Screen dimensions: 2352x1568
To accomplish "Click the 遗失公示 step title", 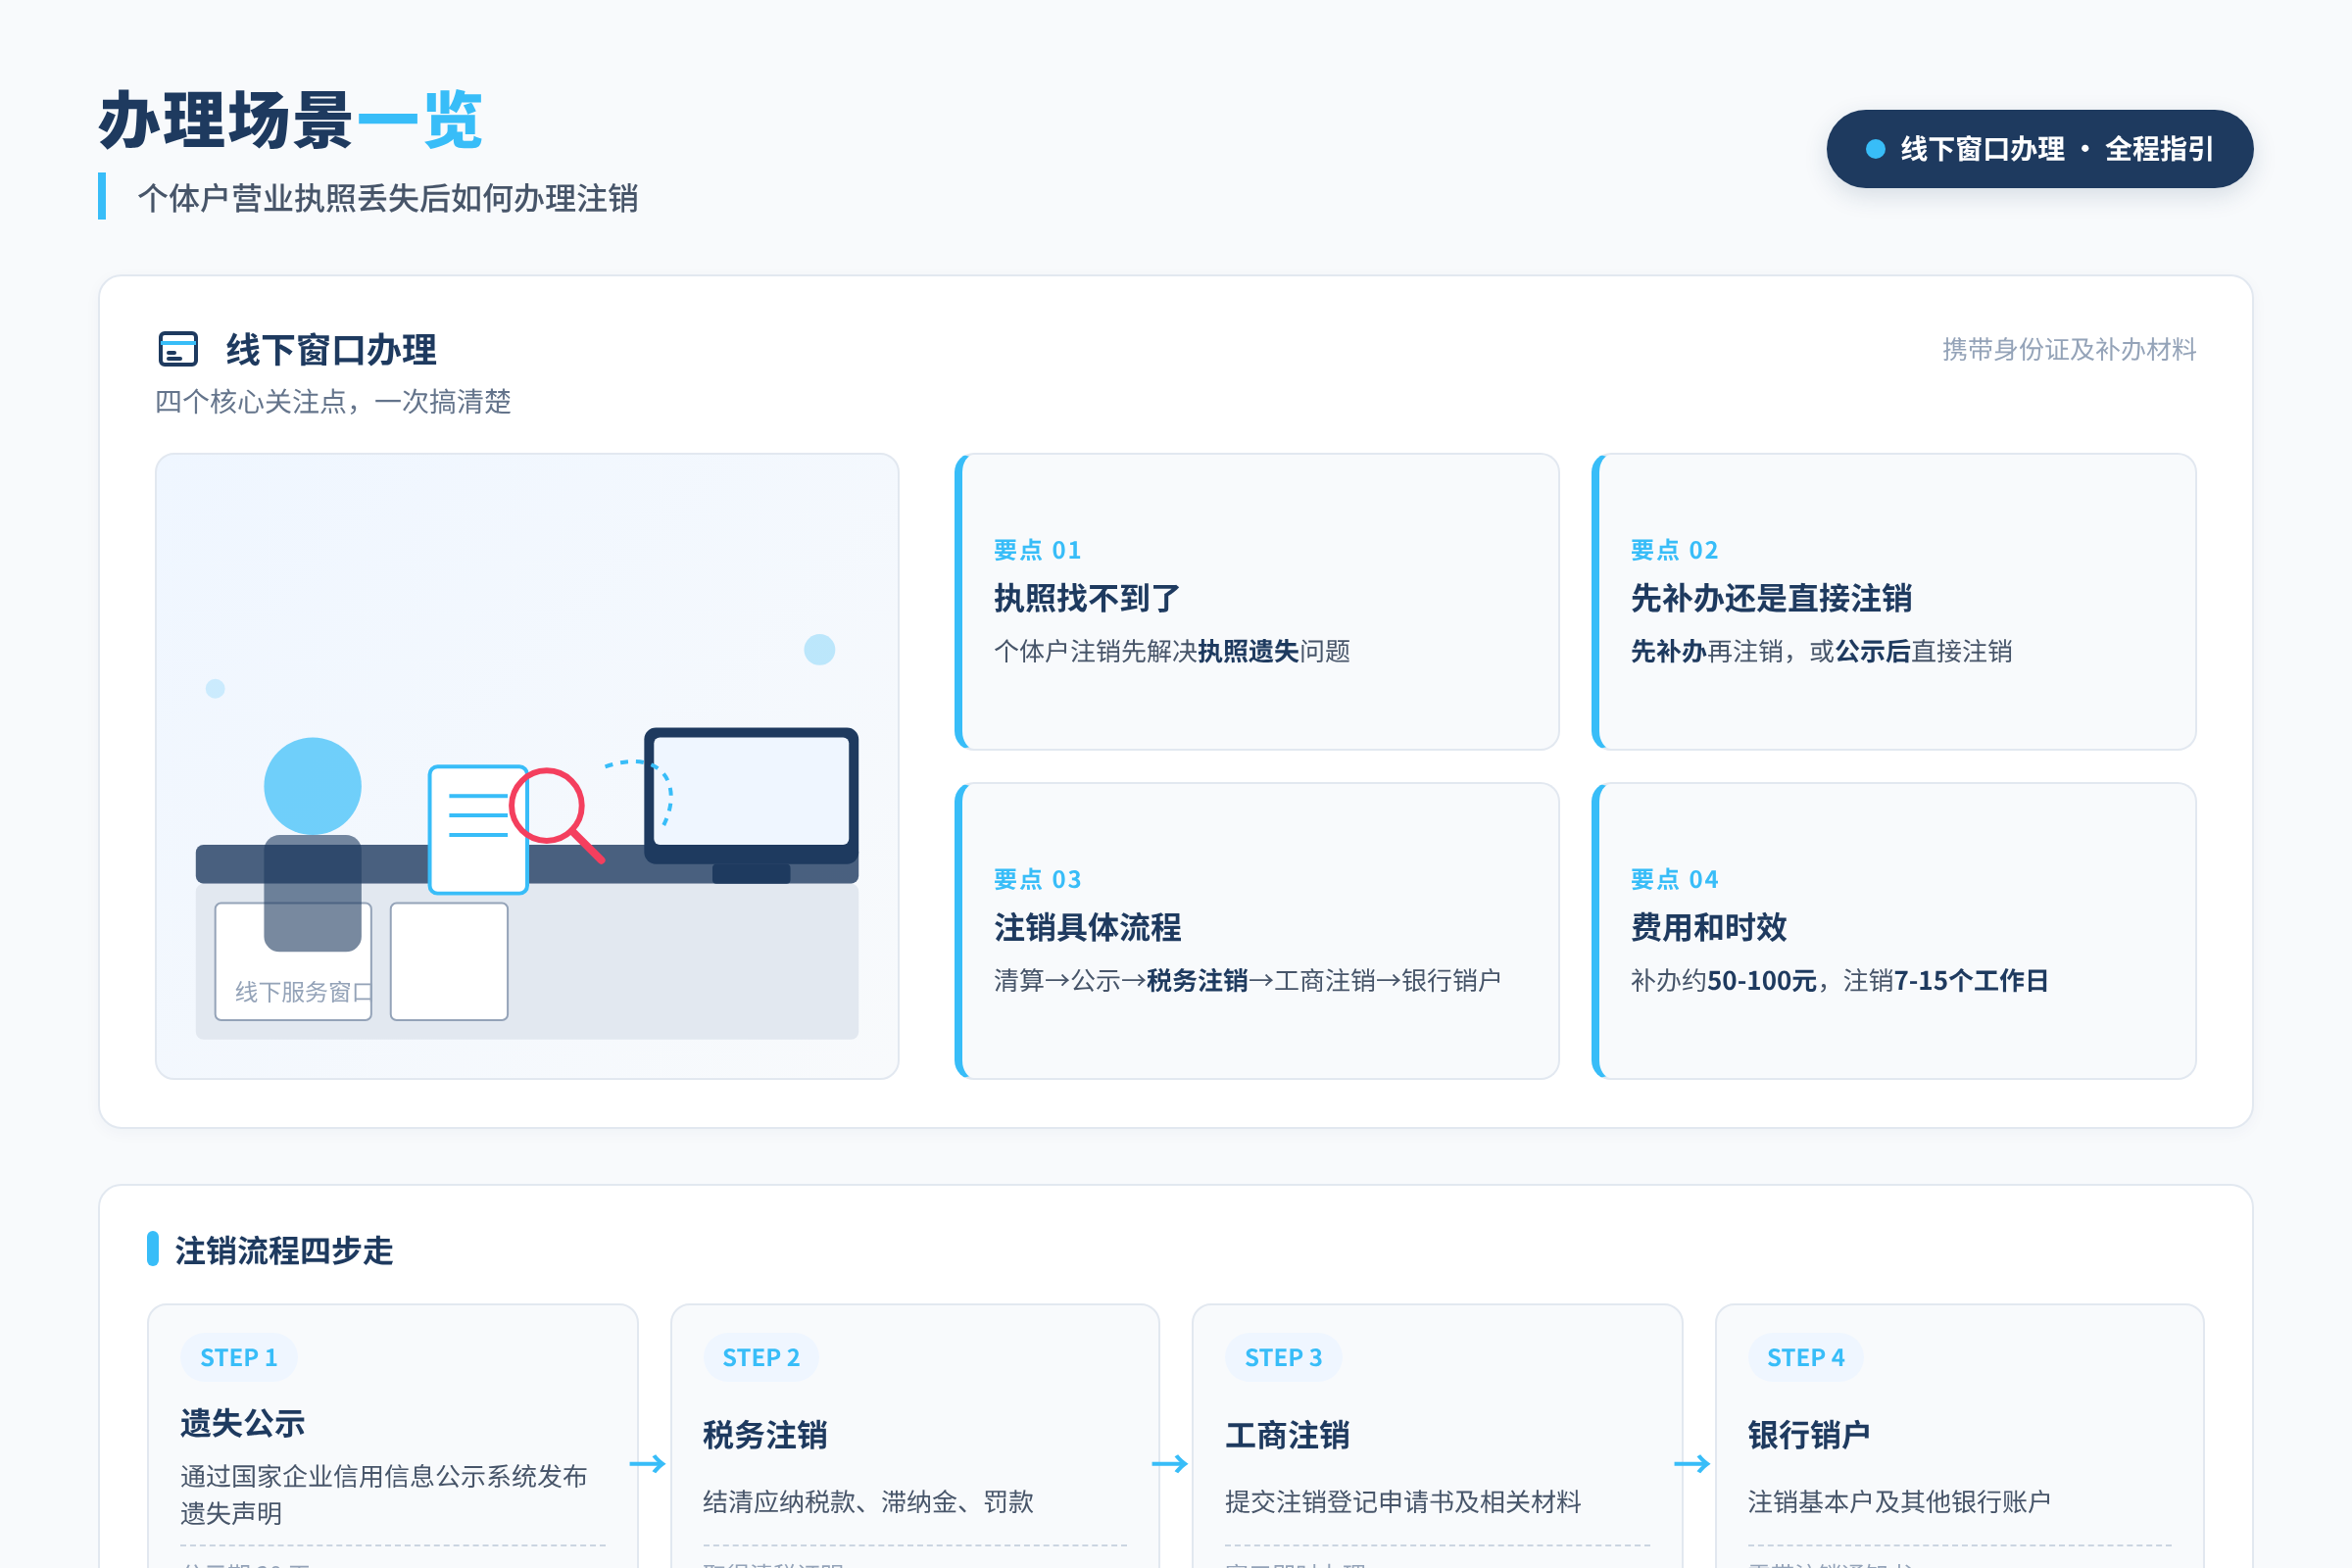I will point(243,1423).
